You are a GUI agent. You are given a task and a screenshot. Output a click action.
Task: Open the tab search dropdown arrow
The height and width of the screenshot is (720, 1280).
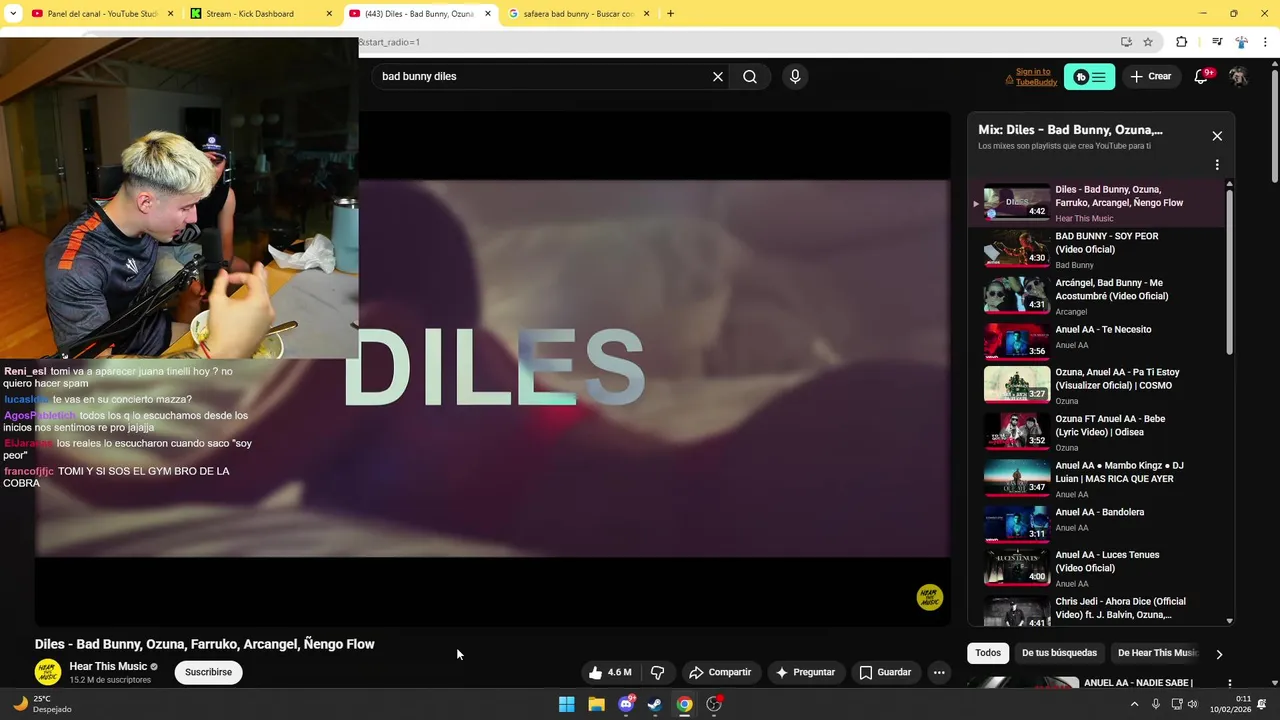point(12,14)
